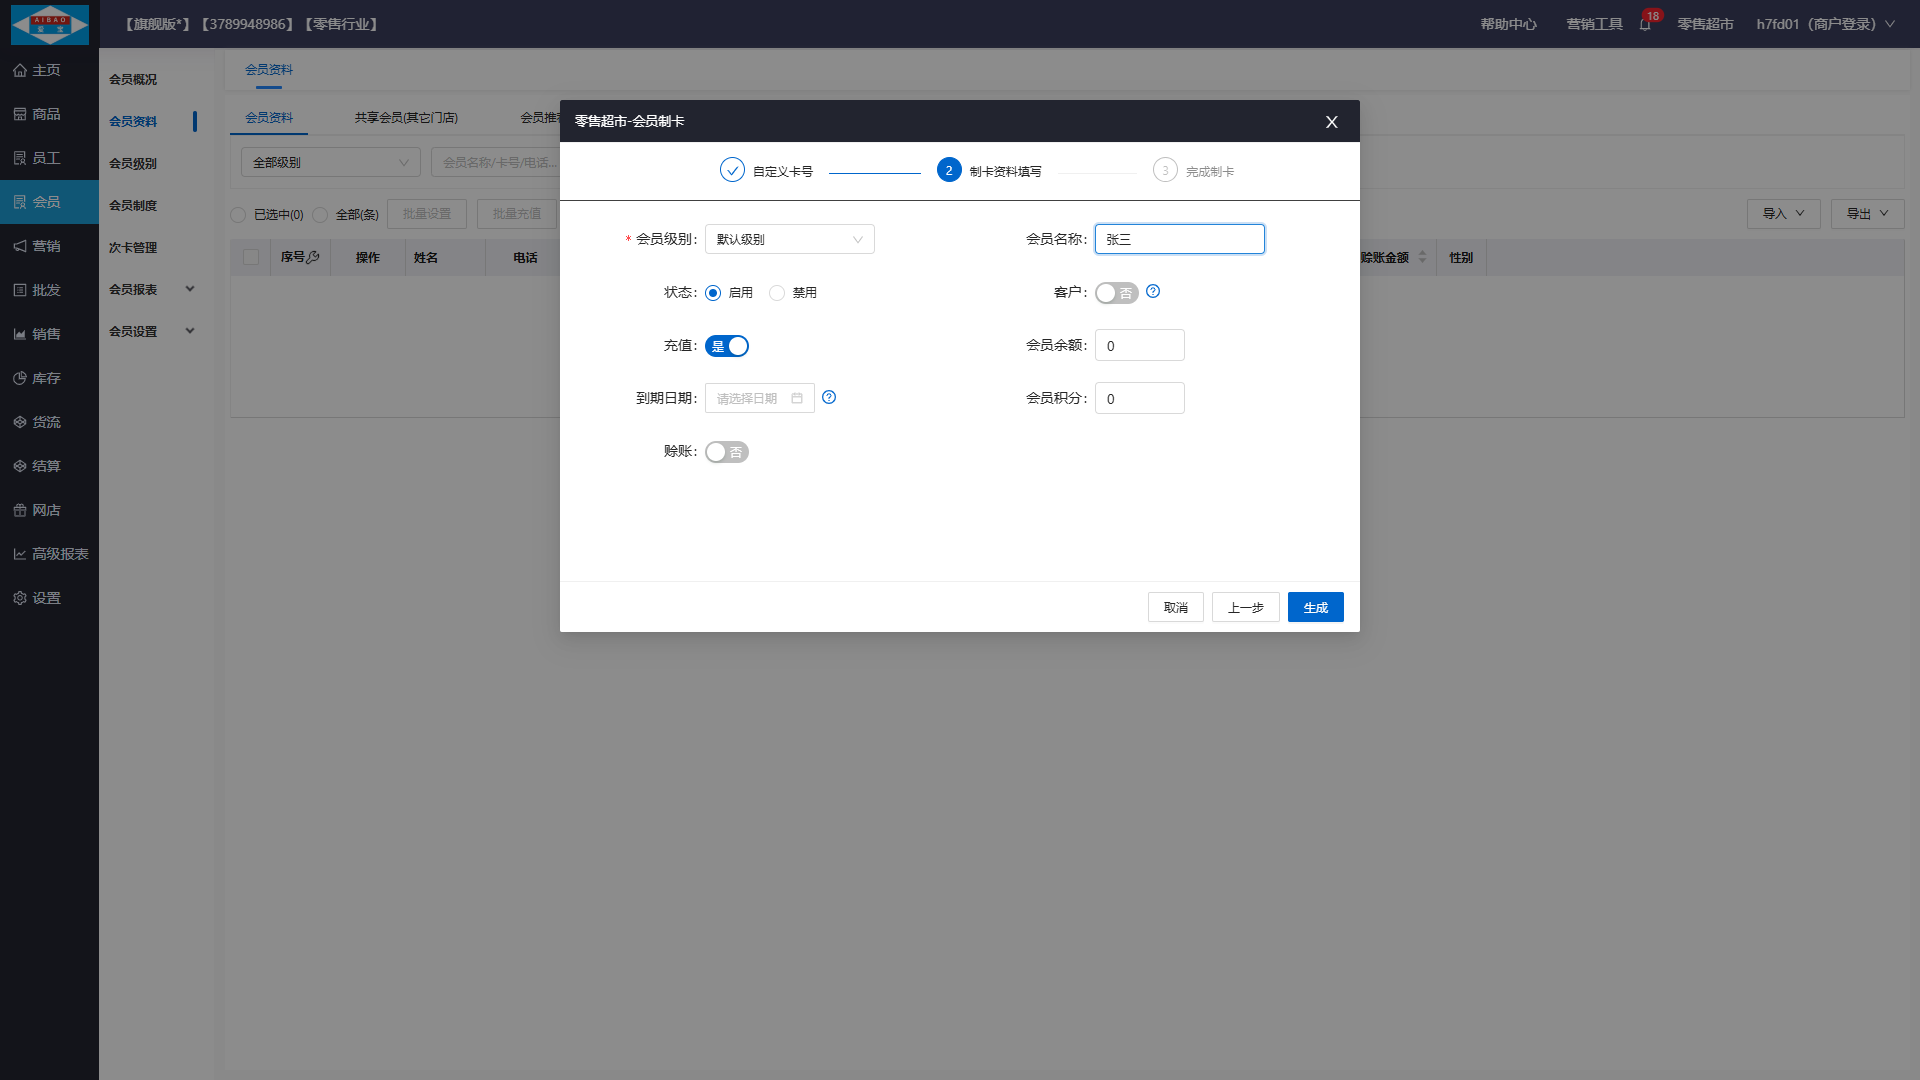Enable the 赊账 toggle
The width and height of the screenshot is (1920, 1080).
click(727, 452)
